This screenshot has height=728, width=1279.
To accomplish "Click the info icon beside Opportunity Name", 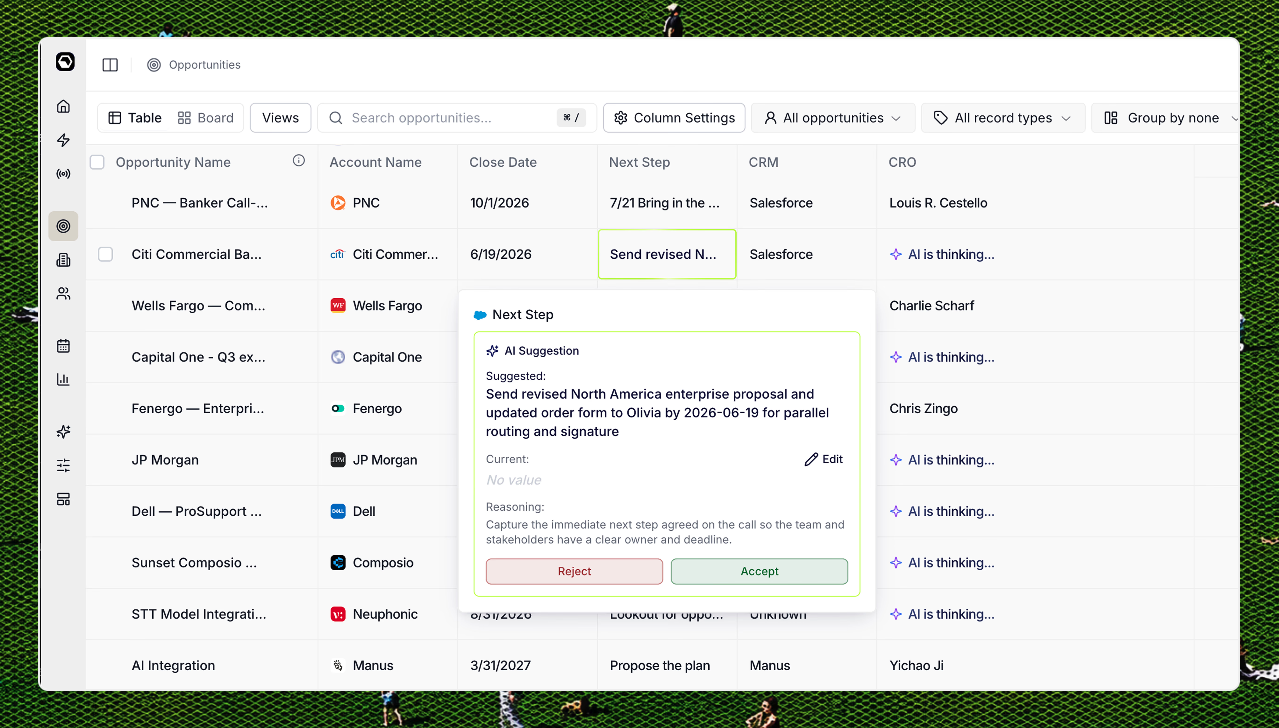I will pos(298,160).
